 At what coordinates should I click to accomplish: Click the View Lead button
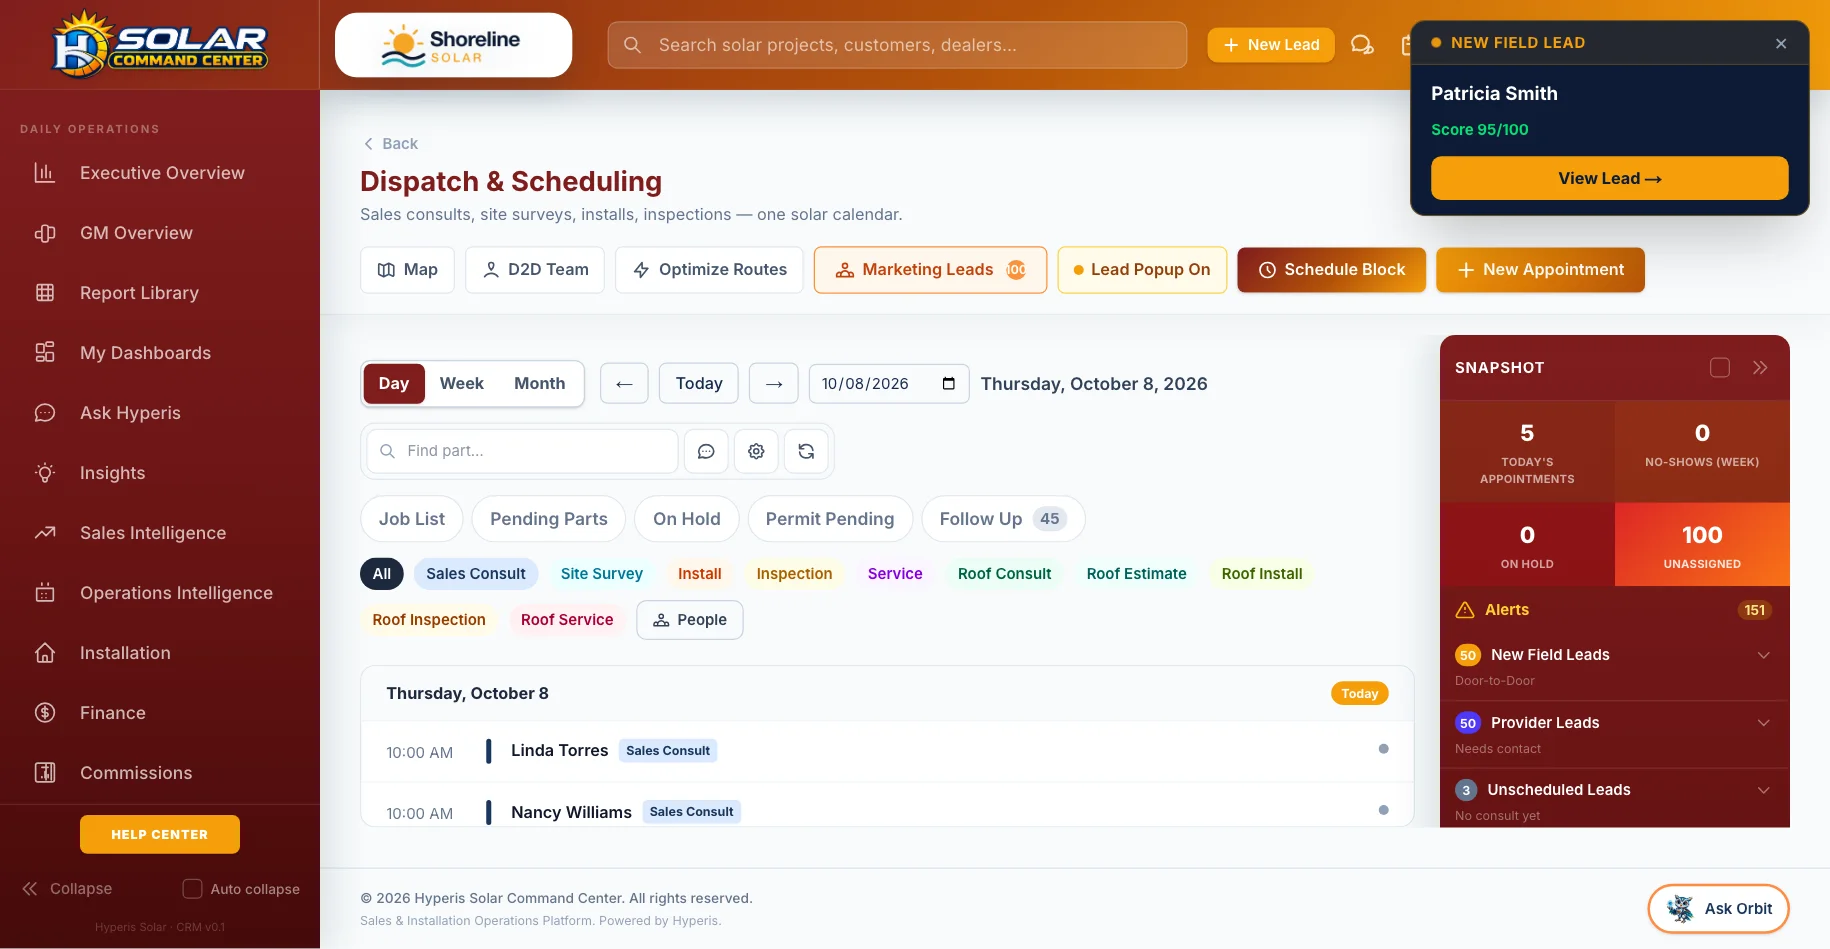(x=1610, y=178)
